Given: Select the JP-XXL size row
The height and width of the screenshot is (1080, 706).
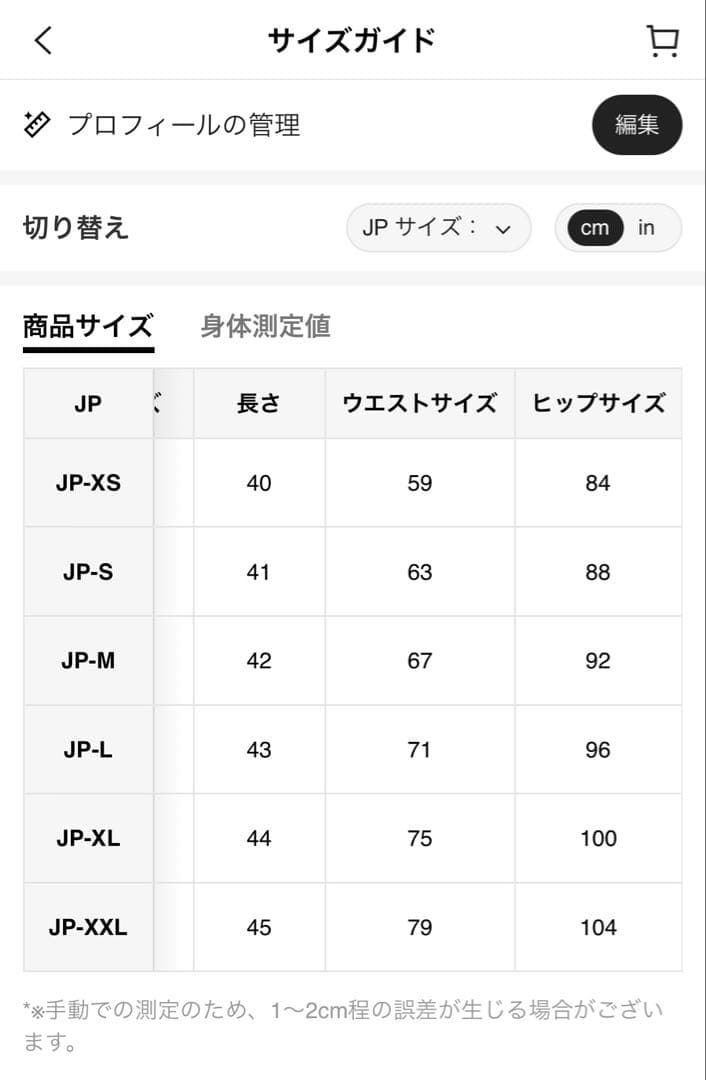Looking at the screenshot, I should [x=88, y=927].
